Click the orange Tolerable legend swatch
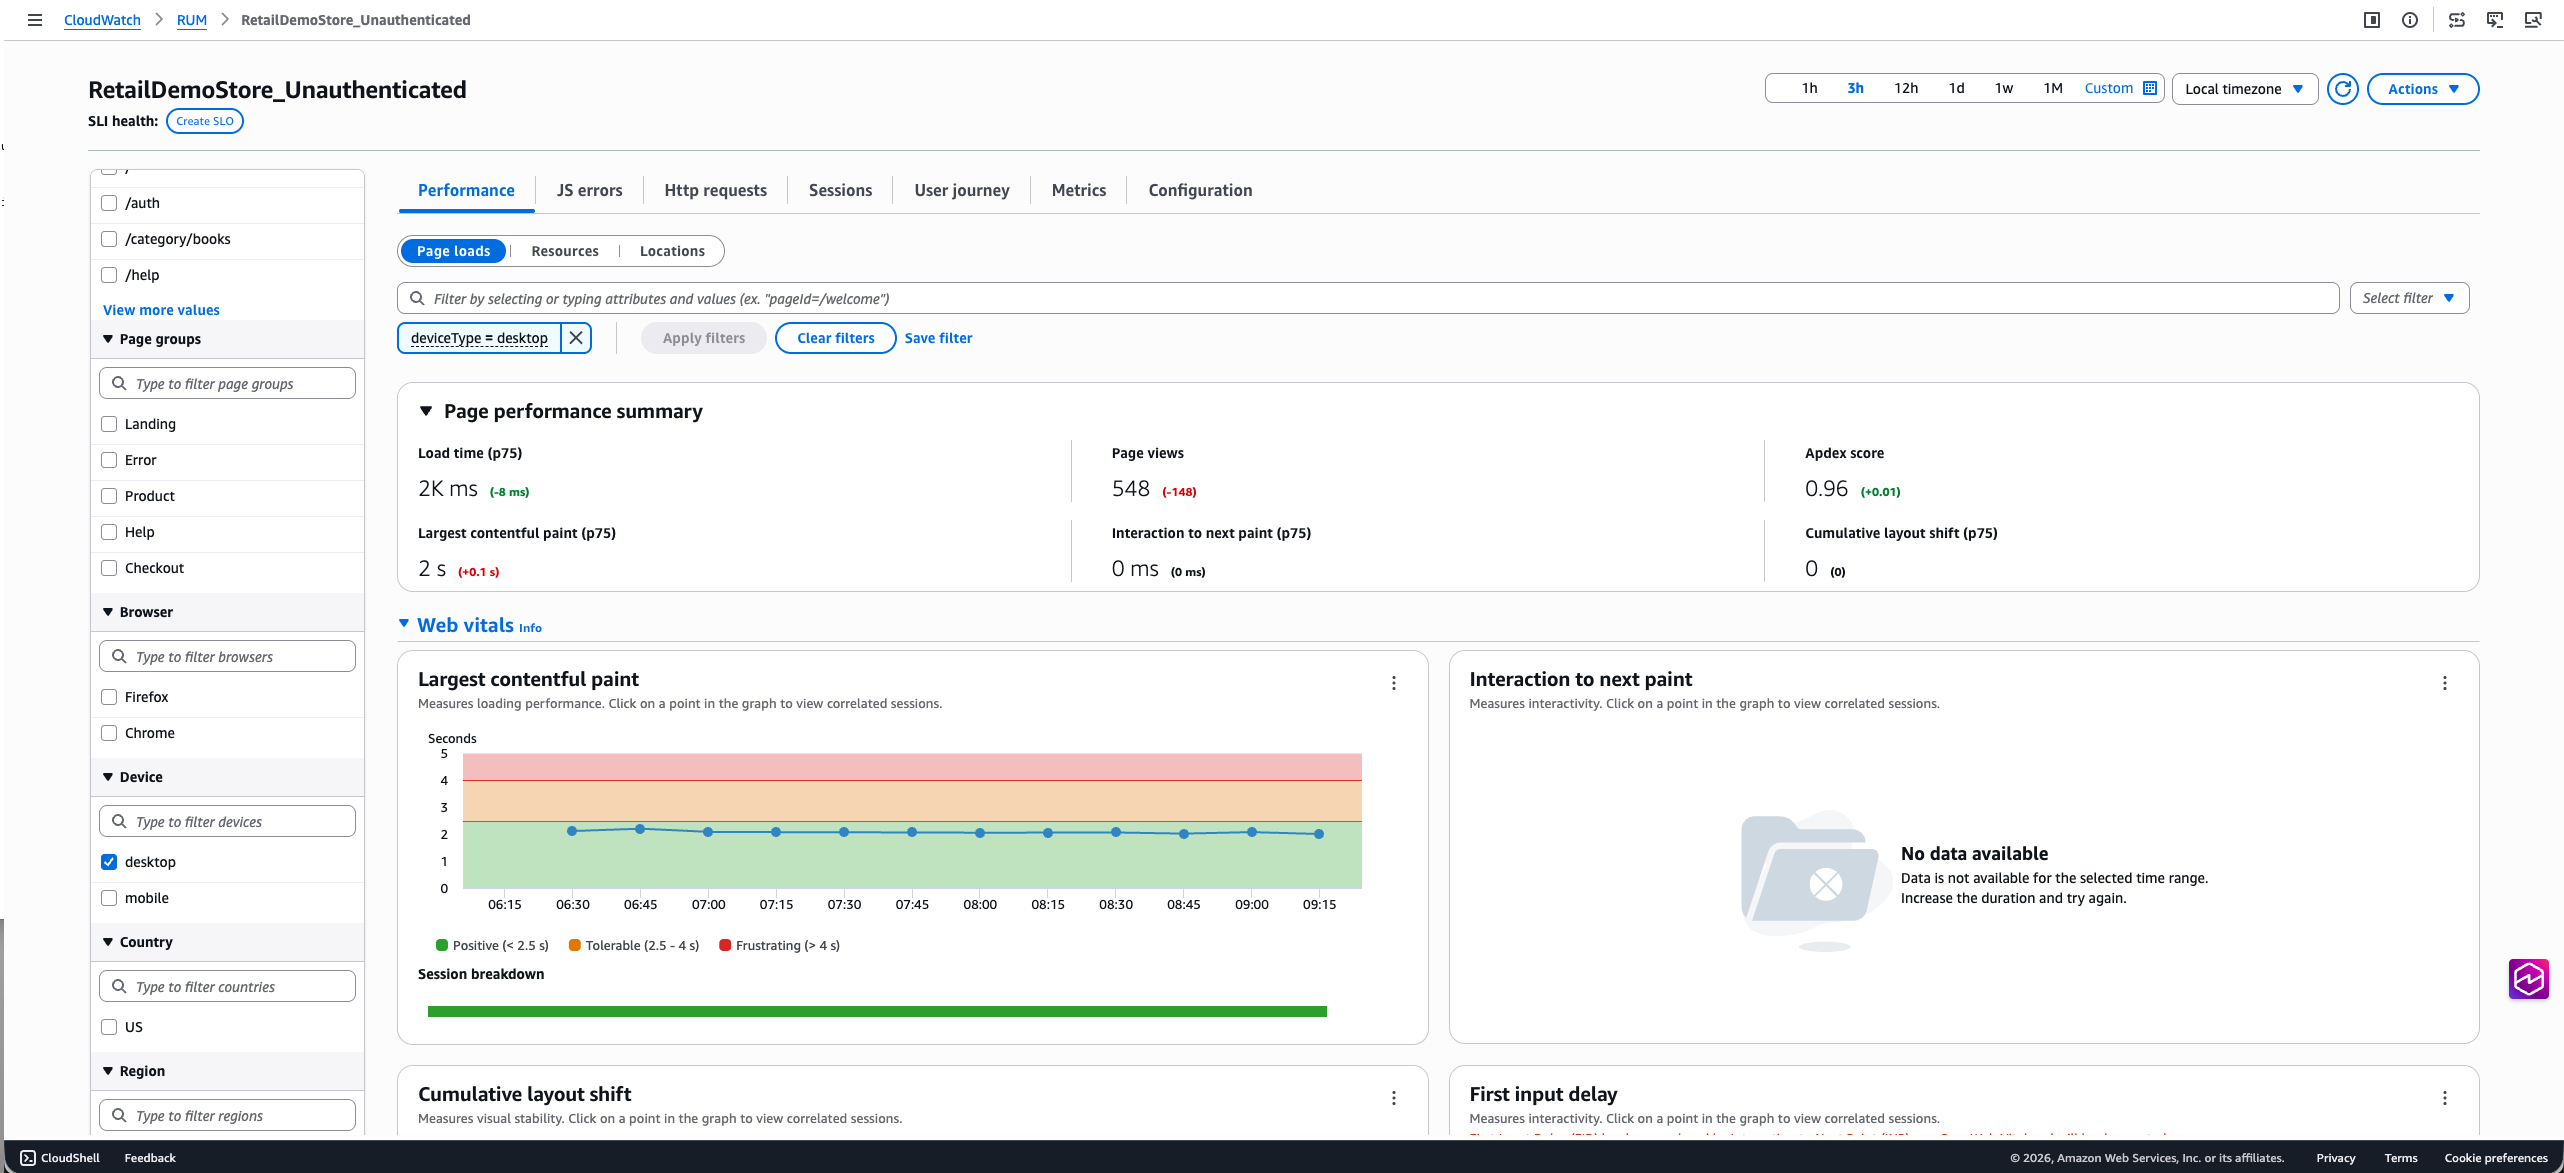The image size is (2564, 1173). pos(575,945)
